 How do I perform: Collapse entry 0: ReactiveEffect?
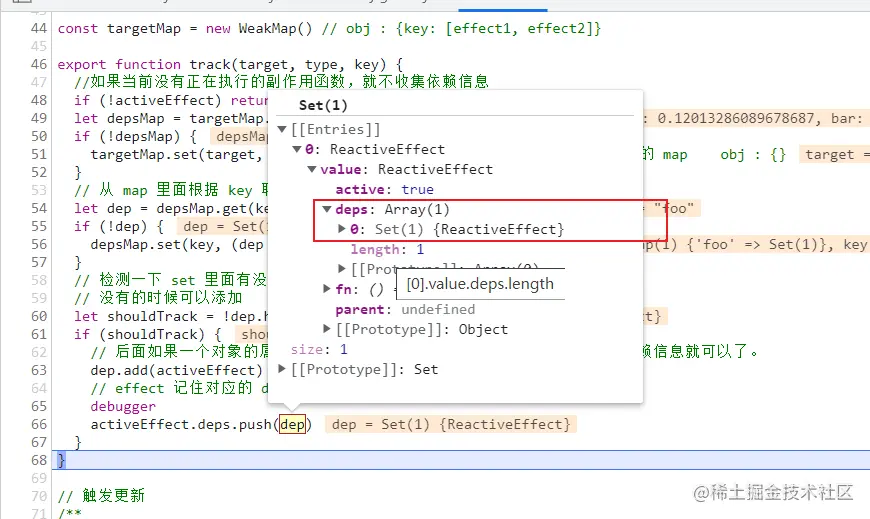[297, 149]
